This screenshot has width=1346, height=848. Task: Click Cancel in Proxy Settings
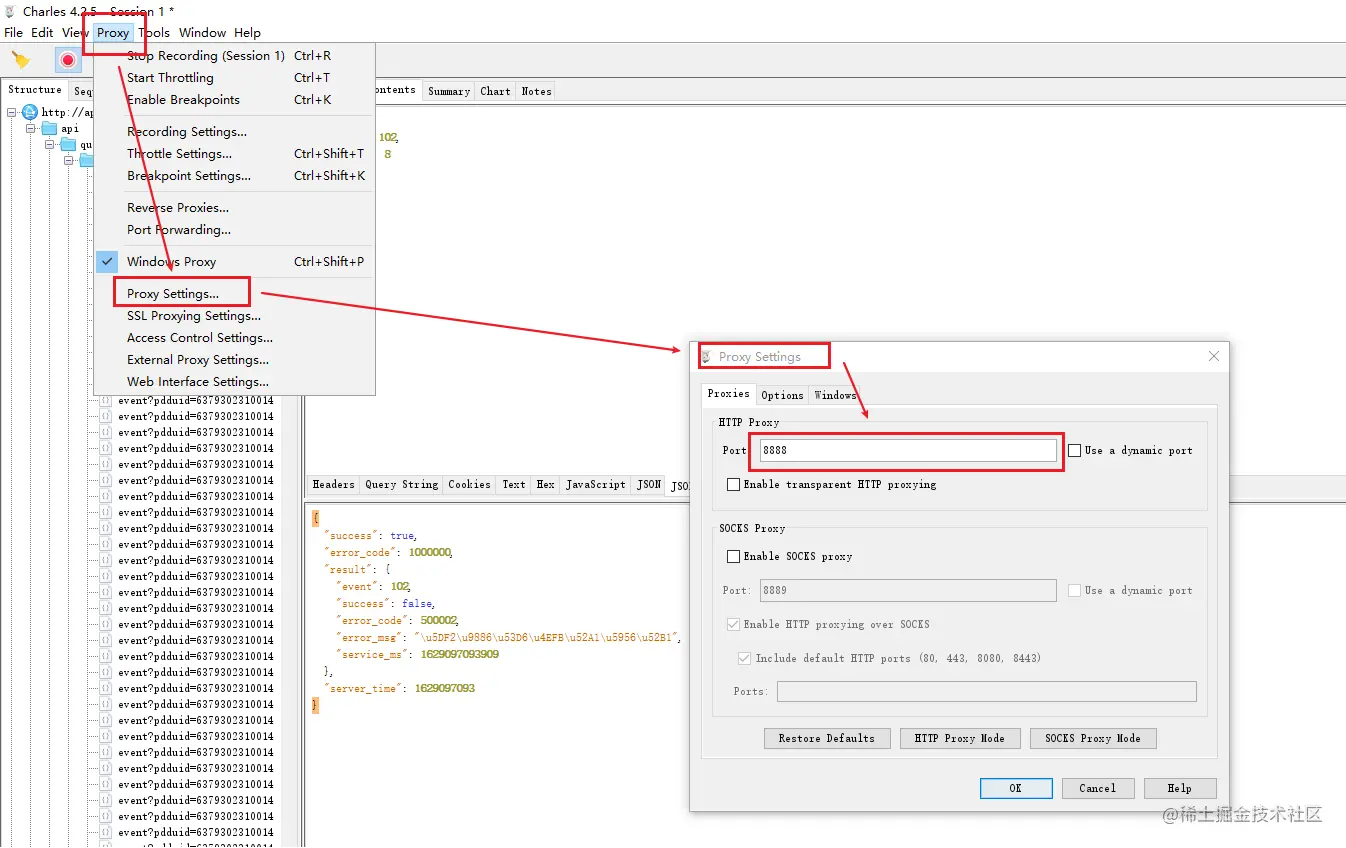click(1097, 788)
